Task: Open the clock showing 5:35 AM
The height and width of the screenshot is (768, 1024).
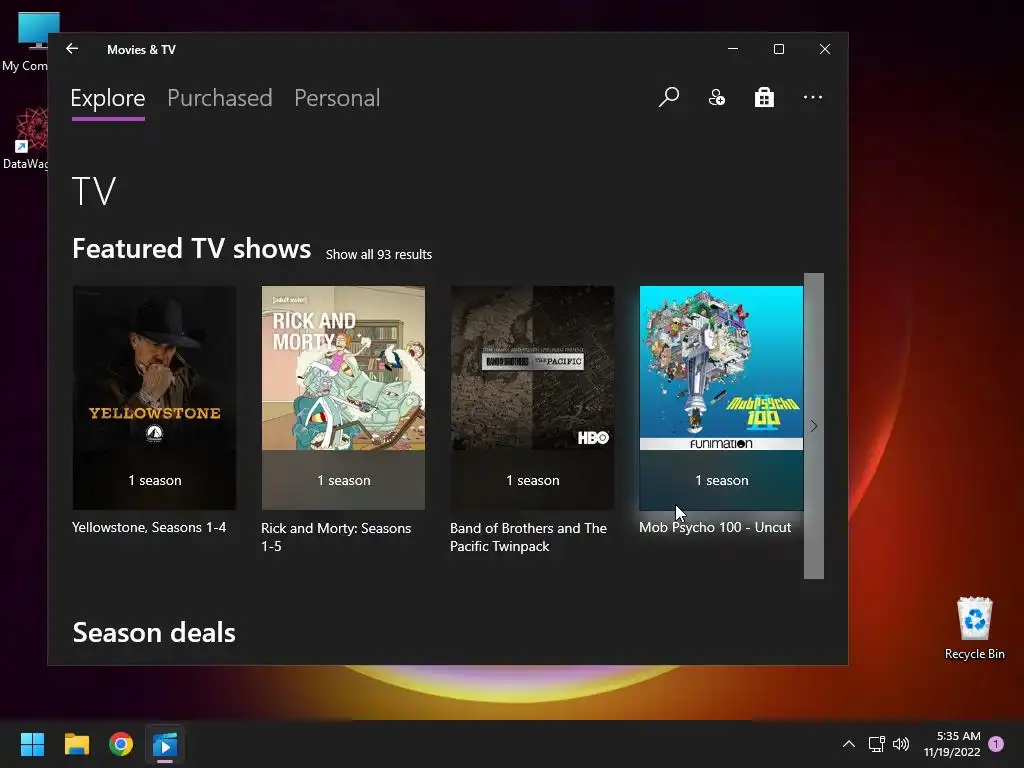Action: click(x=952, y=744)
